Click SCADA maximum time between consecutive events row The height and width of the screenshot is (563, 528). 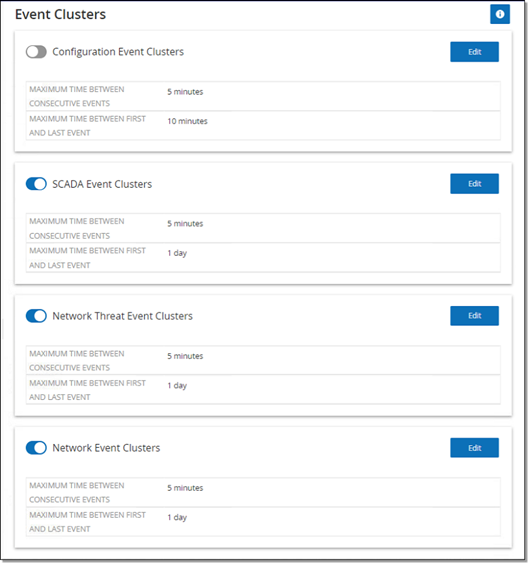tap(263, 228)
